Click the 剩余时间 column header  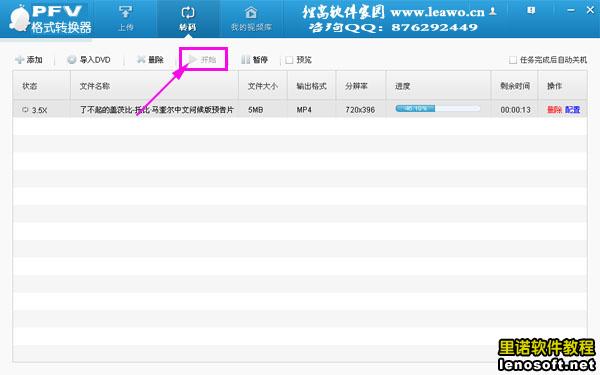coord(514,86)
